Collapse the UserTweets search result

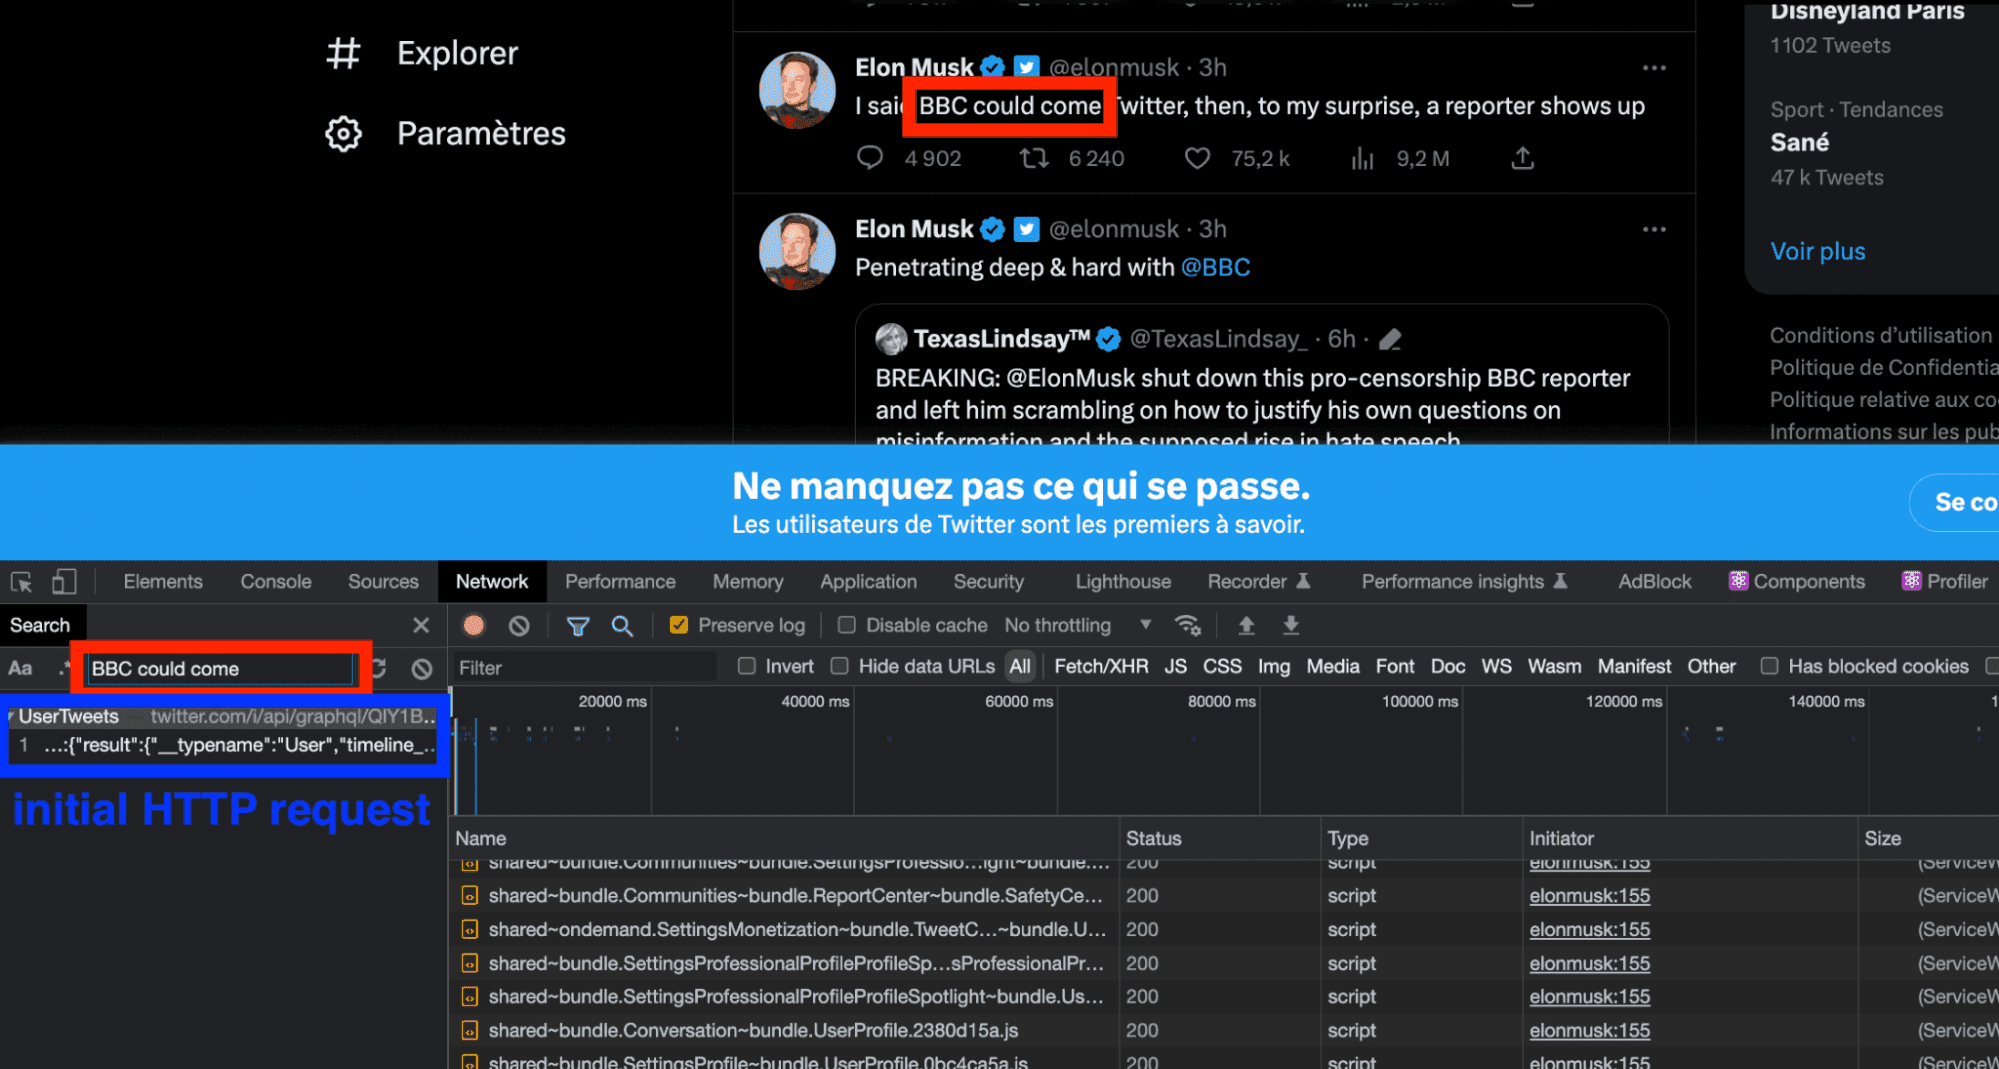click(12, 716)
